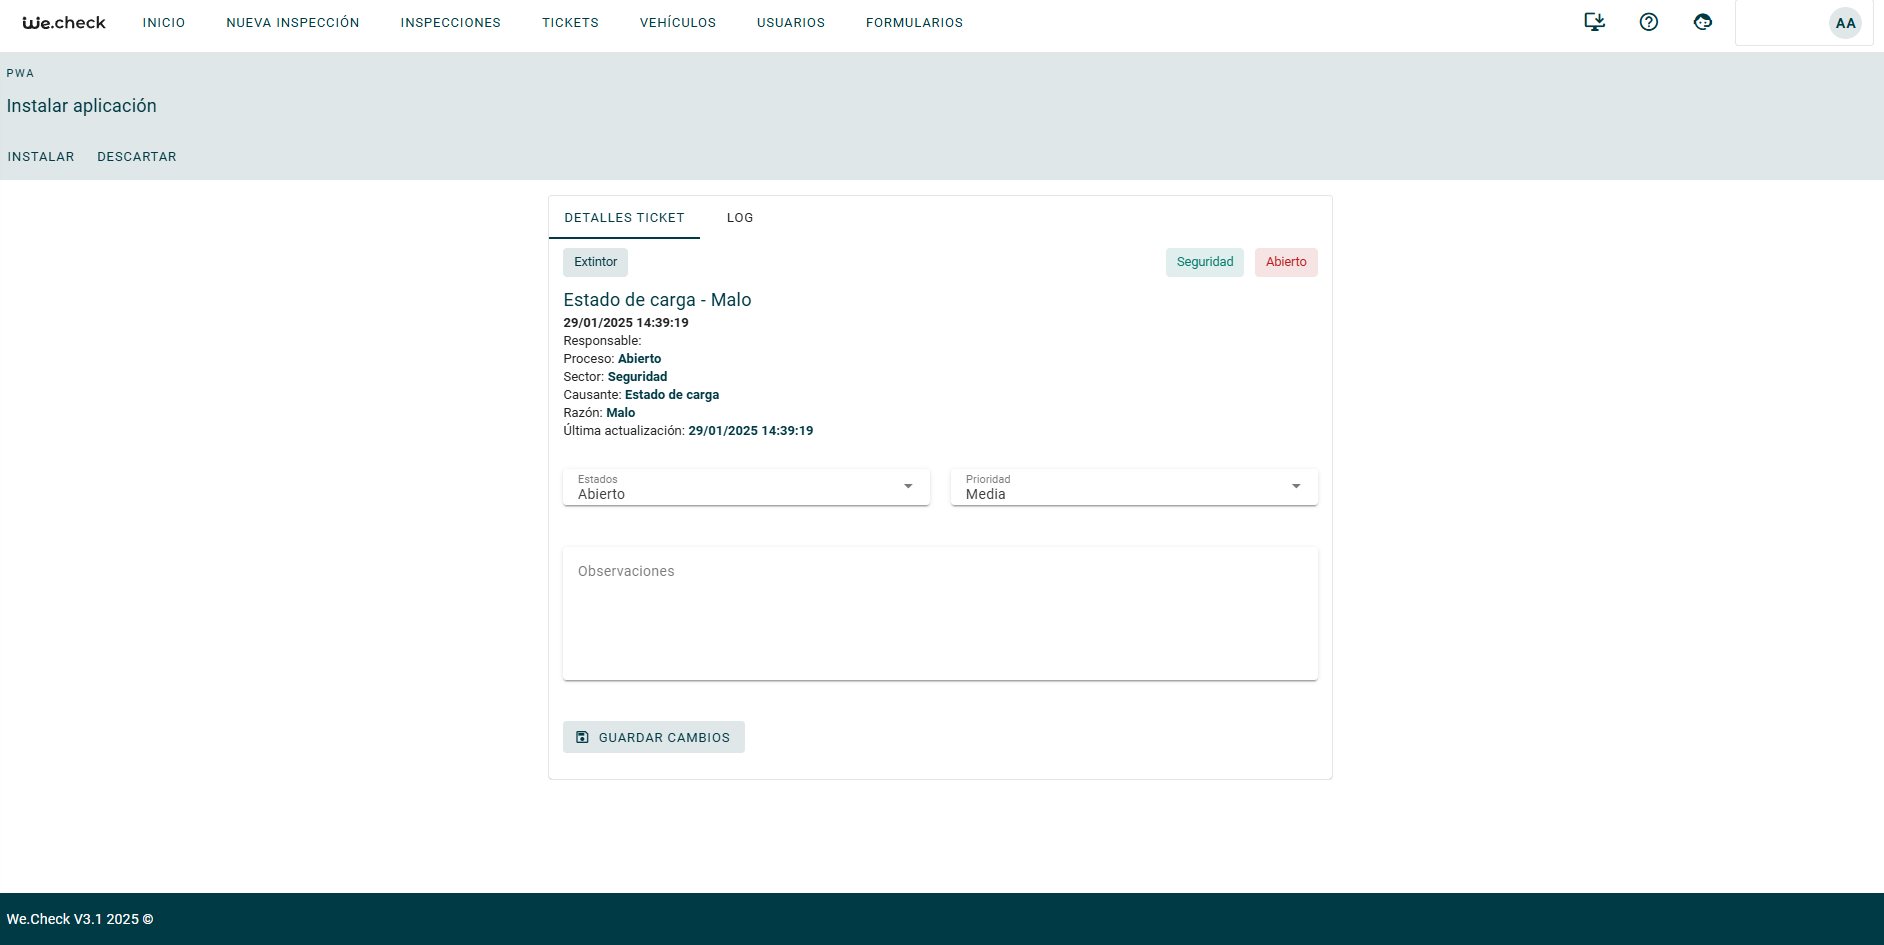Go to Tickets in the navigation bar
This screenshot has width=1884, height=945.
coord(570,23)
